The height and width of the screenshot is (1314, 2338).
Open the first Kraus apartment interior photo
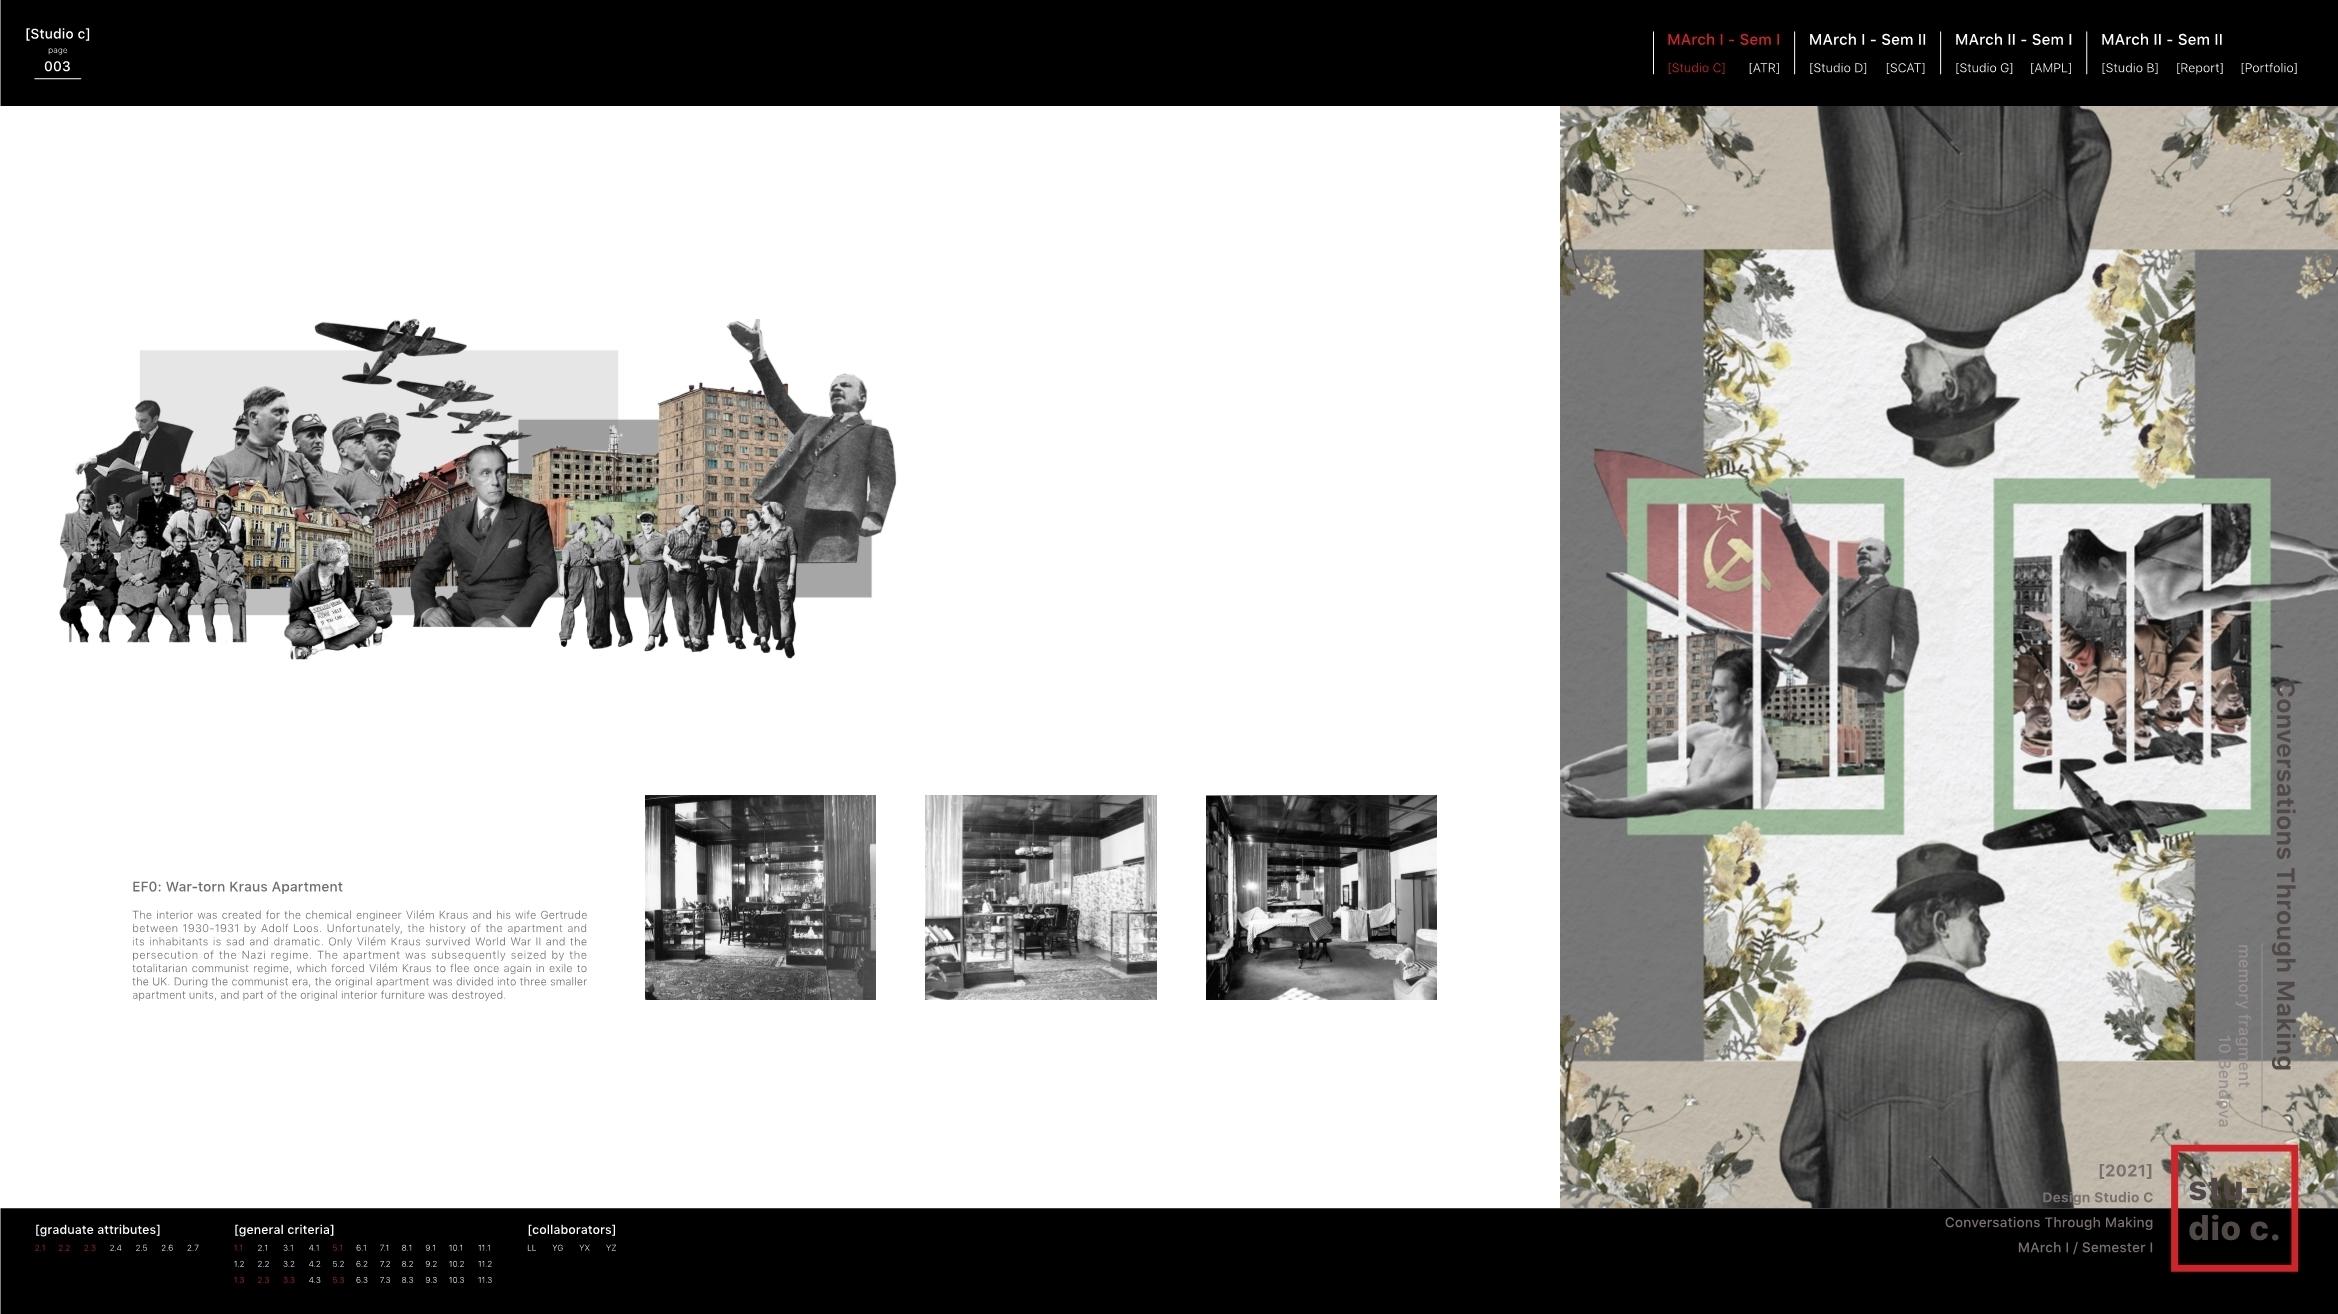pos(760,897)
